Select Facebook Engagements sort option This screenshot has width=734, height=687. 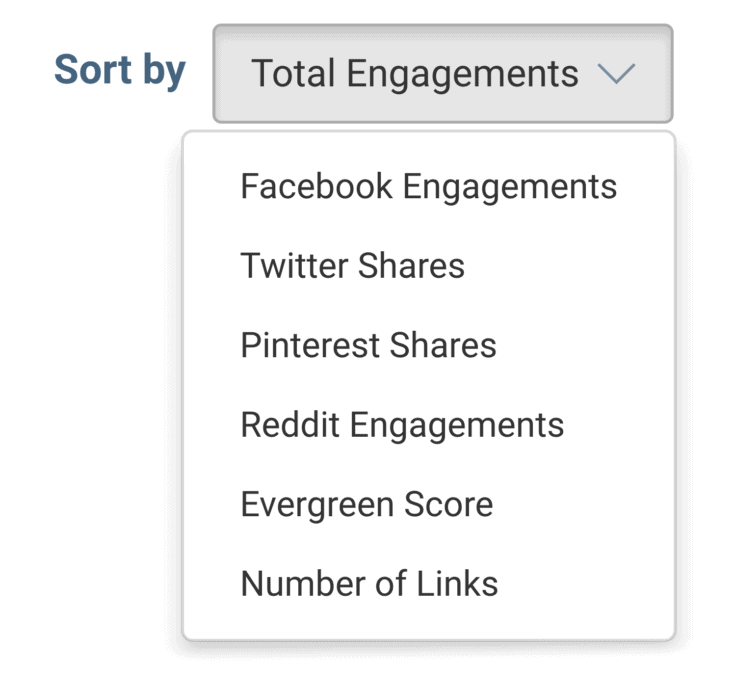(x=428, y=186)
